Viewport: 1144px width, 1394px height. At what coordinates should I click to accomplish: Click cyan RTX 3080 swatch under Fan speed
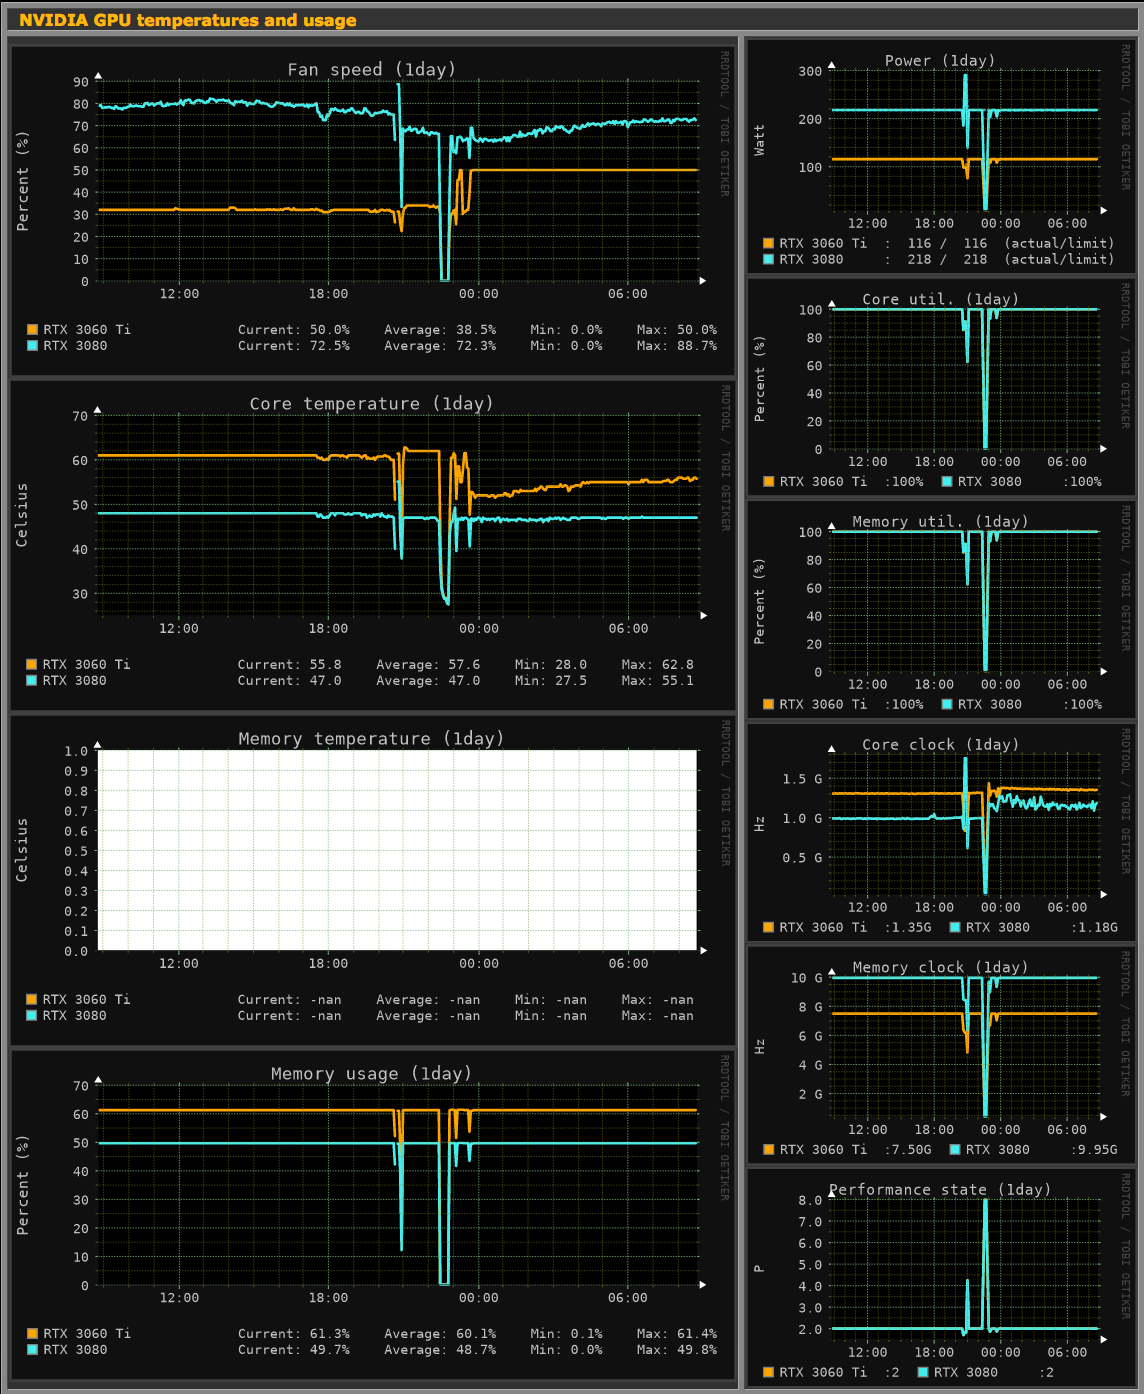(32, 345)
